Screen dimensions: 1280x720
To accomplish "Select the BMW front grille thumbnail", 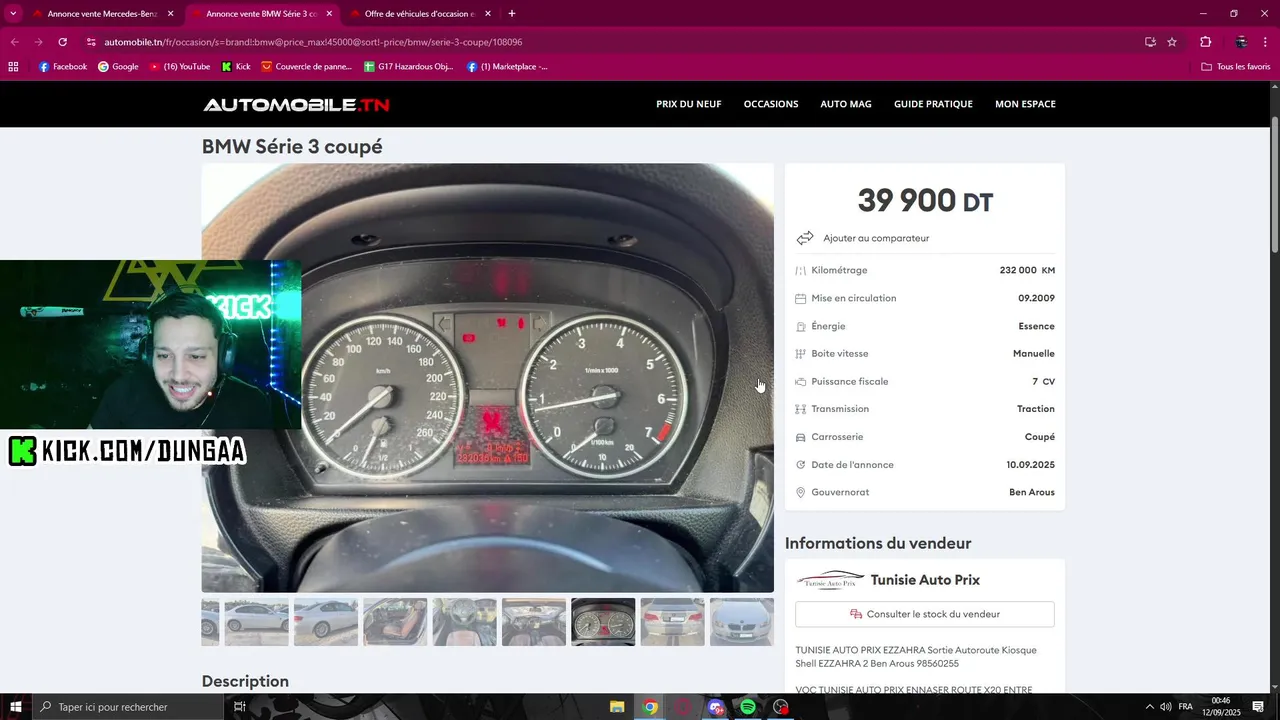I will (x=742, y=622).
